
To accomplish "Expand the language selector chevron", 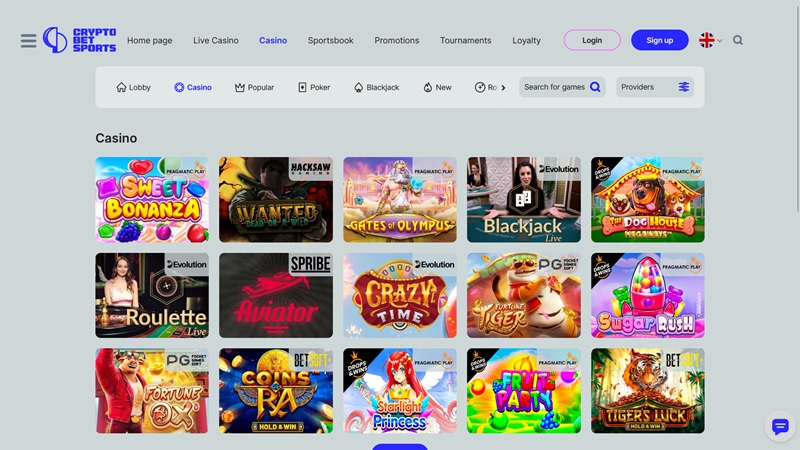I will click(719, 41).
